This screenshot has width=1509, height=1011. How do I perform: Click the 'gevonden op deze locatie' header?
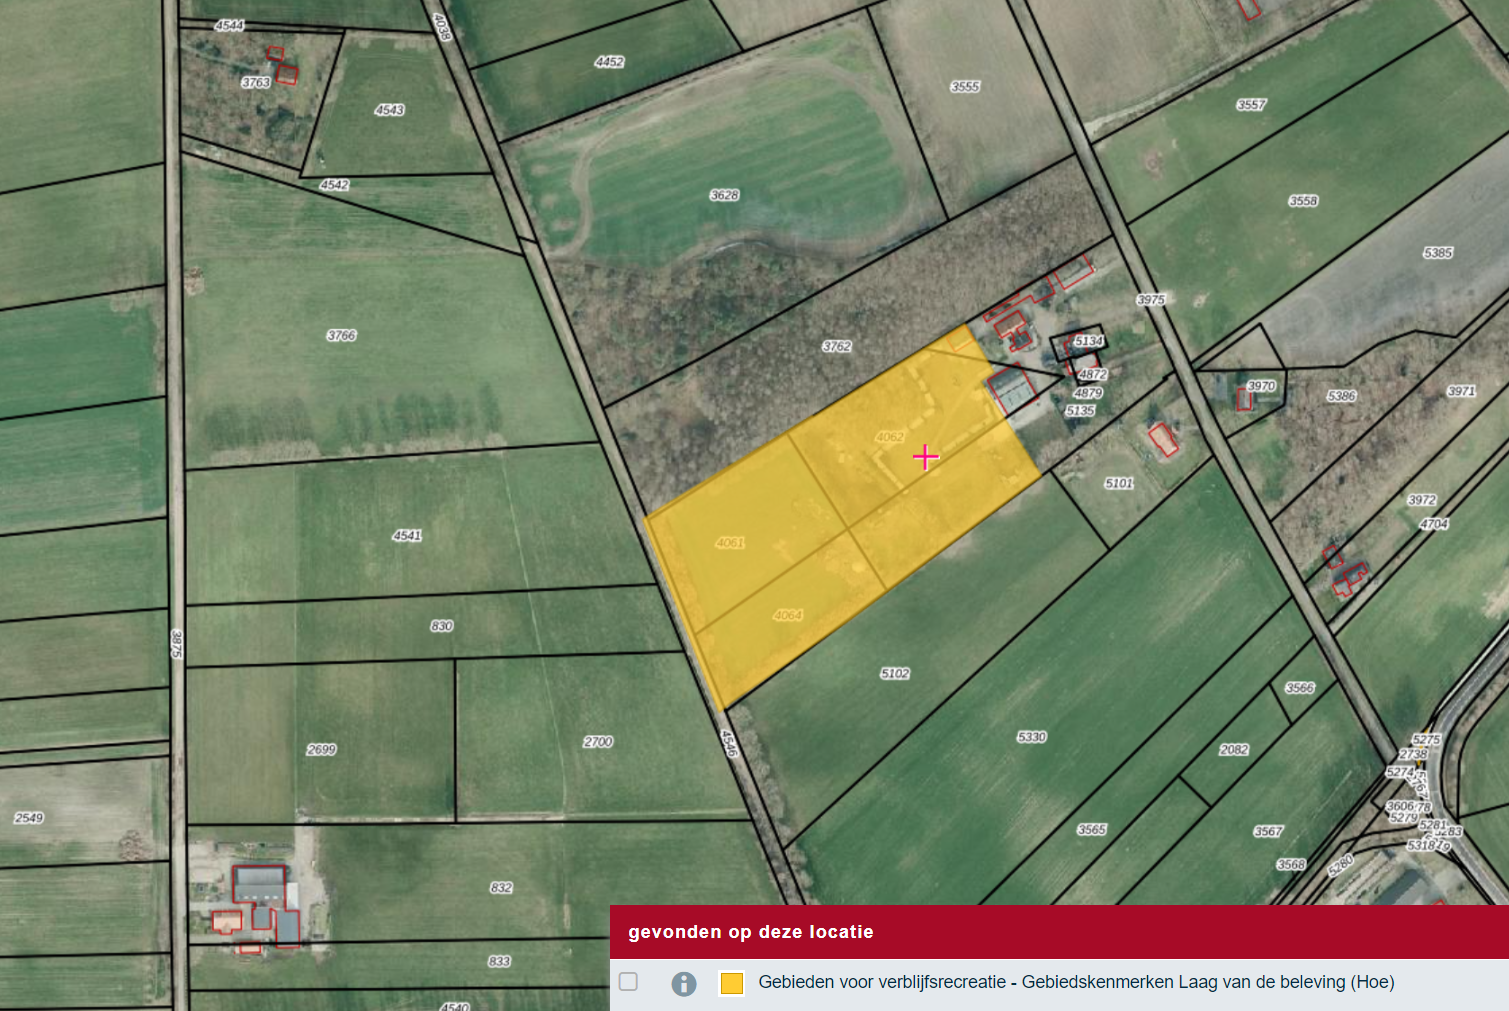pyautogui.click(x=751, y=932)
